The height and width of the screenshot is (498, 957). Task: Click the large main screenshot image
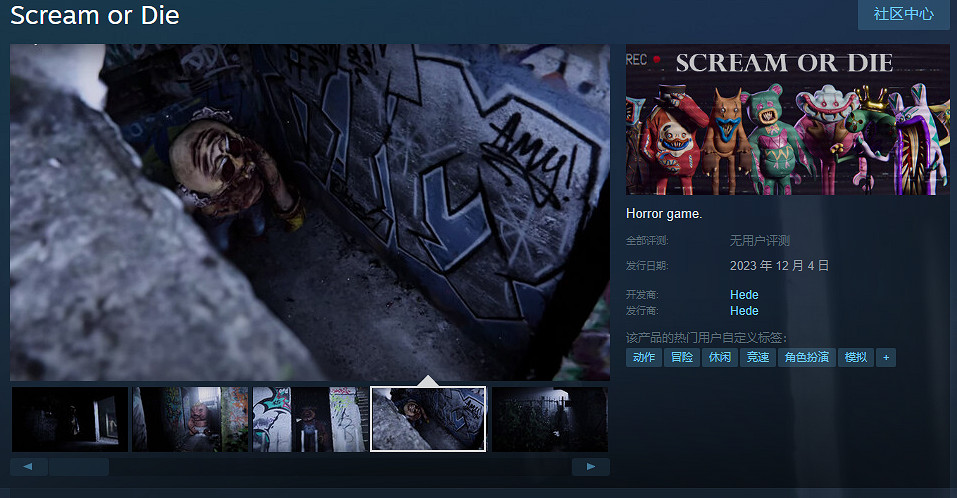[x=310, y=212]
